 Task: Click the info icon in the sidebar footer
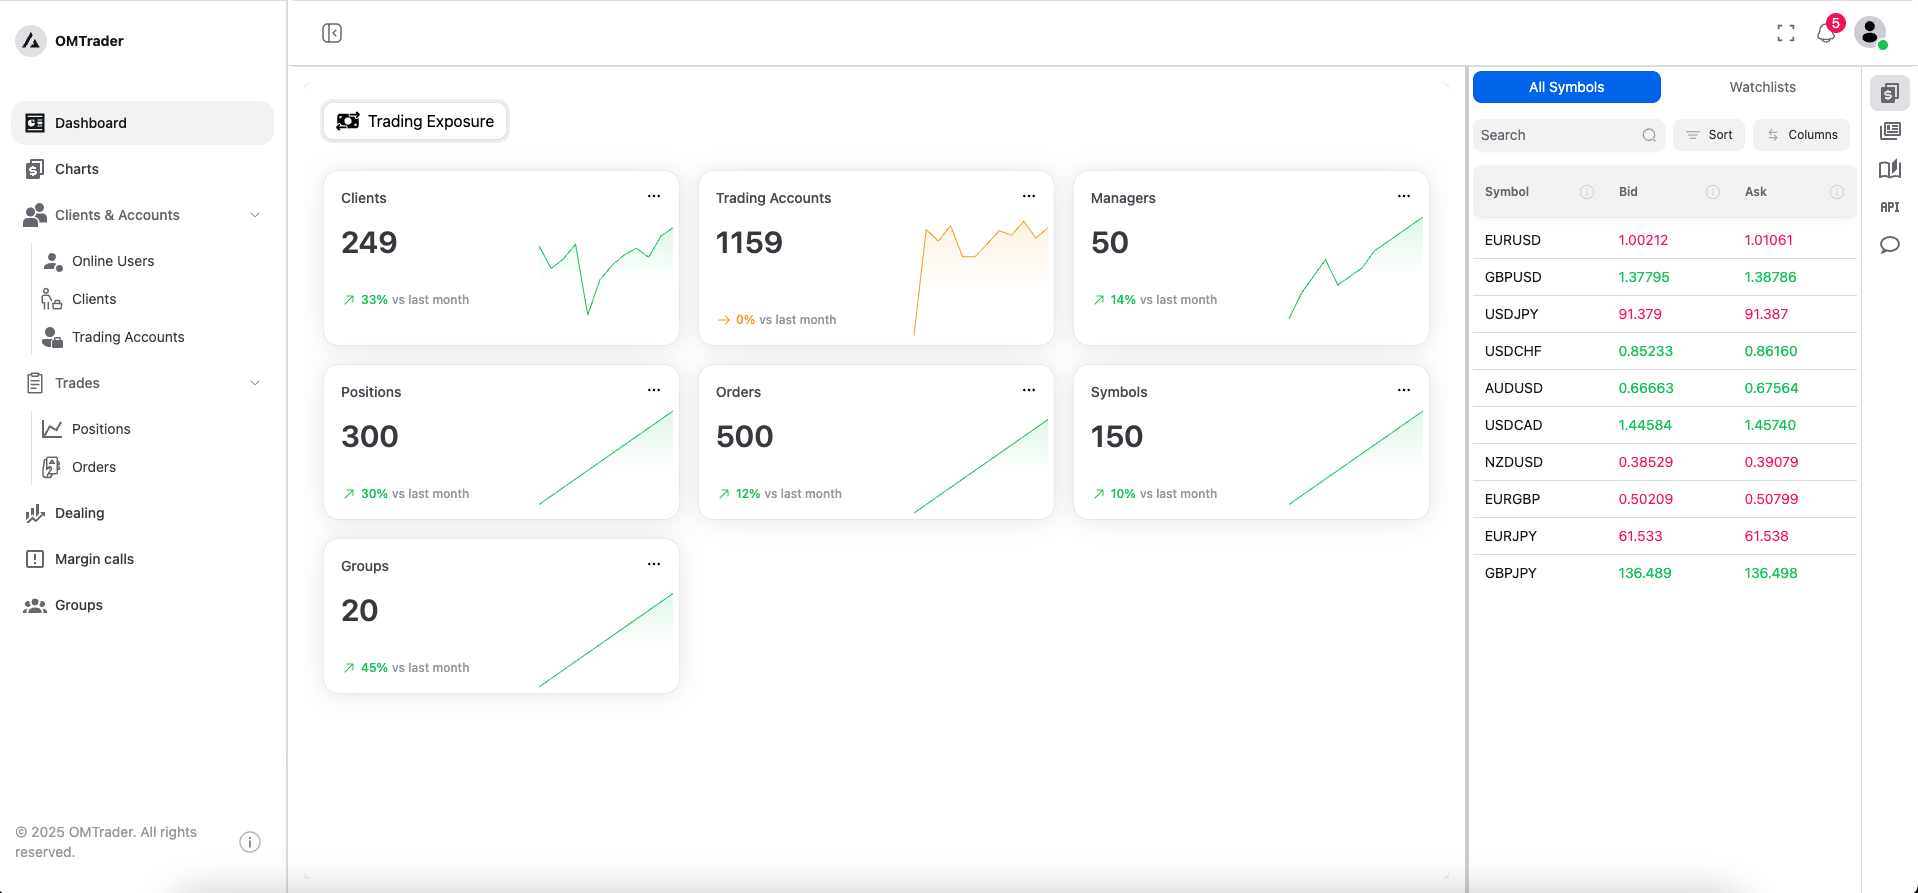point(250,842)
